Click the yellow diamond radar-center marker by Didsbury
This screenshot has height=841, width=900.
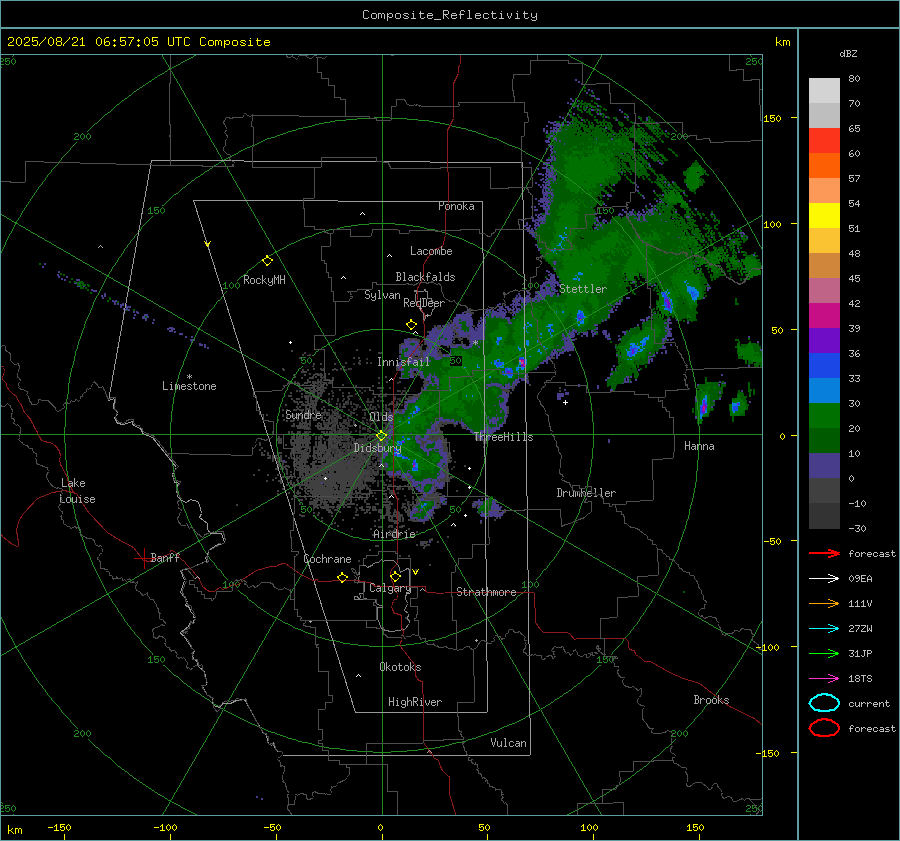(381, 436)
